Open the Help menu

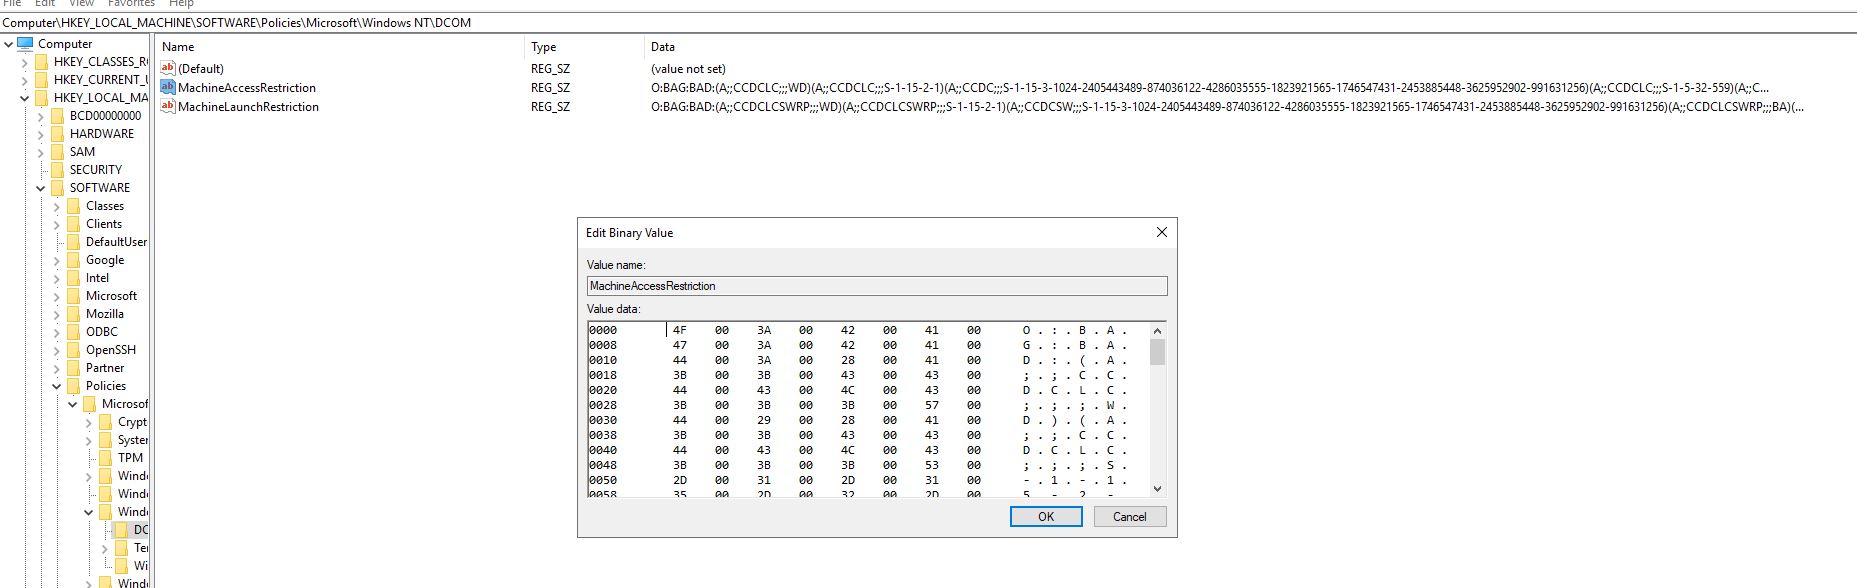(181, 4)
